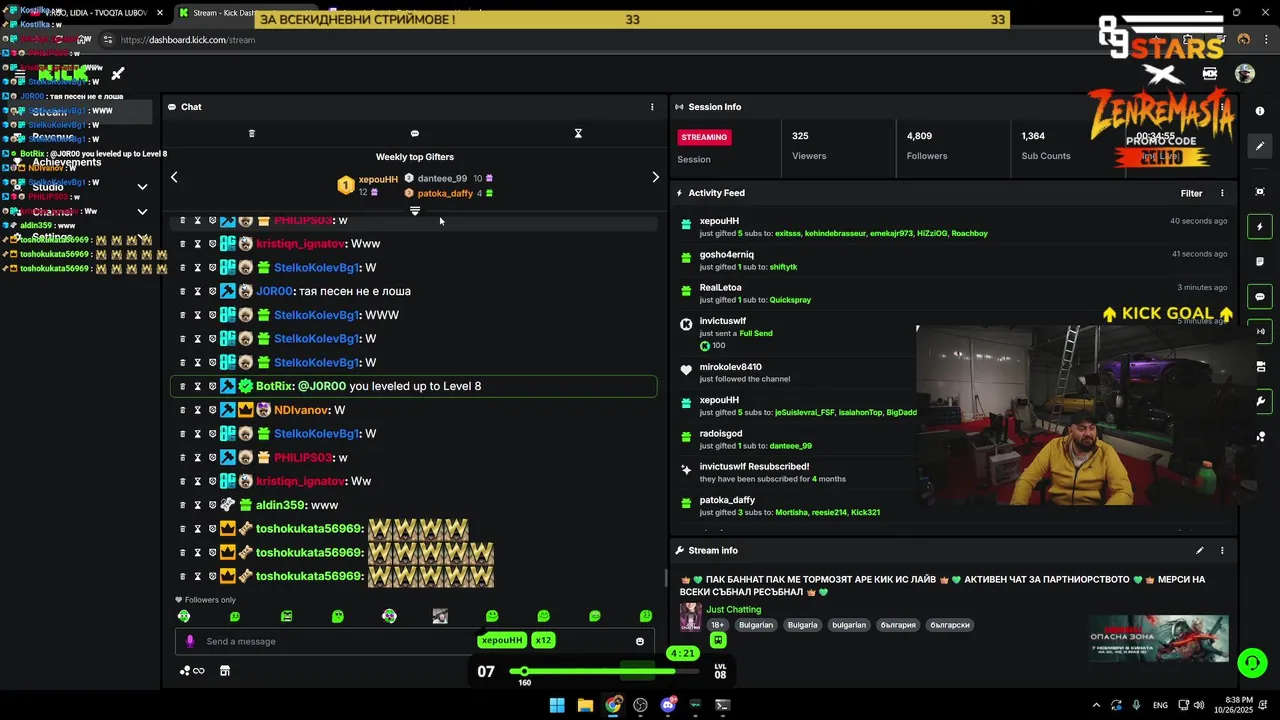Click the J0R00 username in chat
Image resolution: width=1280 pixels, height=720 pixels.
(x=273, y=291)
